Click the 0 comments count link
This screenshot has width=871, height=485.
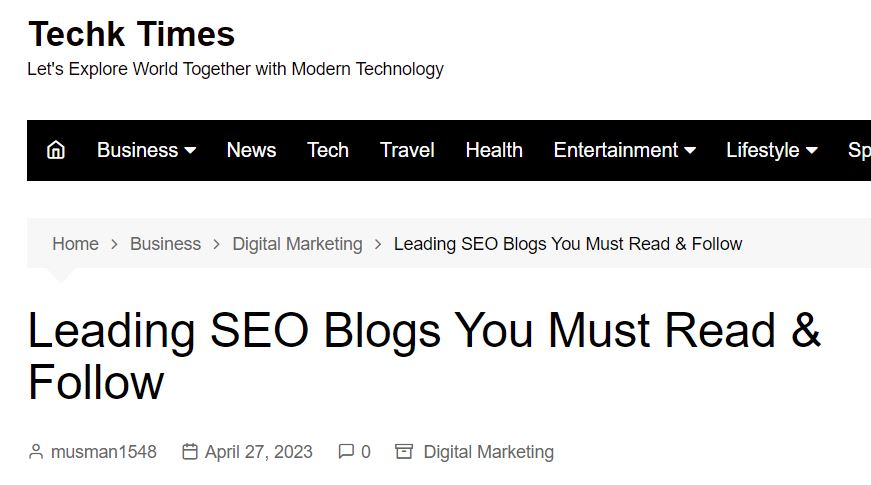[x=366, y=452]
